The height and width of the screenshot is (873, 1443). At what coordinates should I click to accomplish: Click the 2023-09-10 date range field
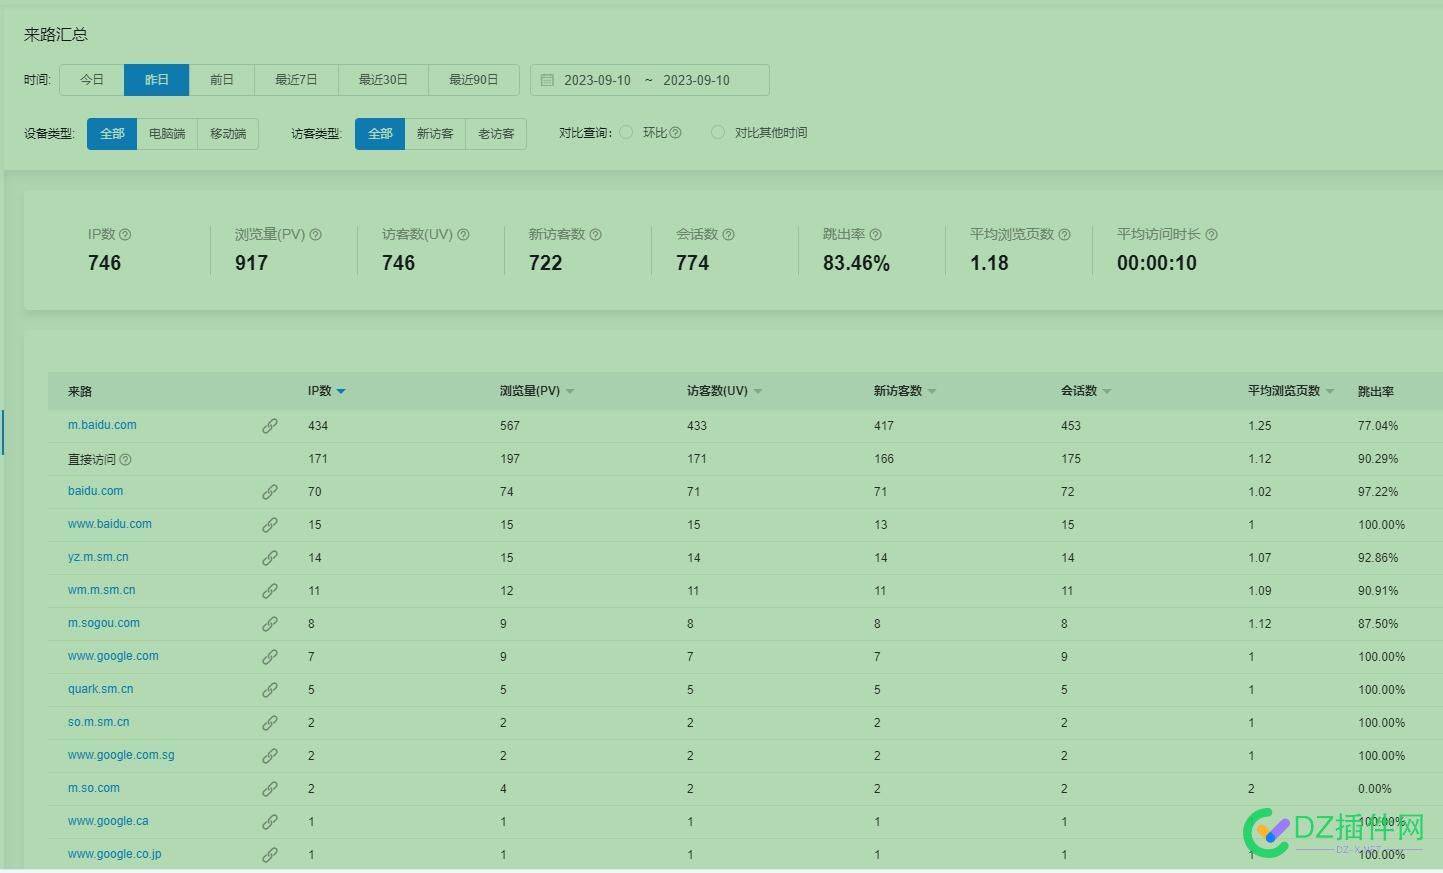coord(650,80)
